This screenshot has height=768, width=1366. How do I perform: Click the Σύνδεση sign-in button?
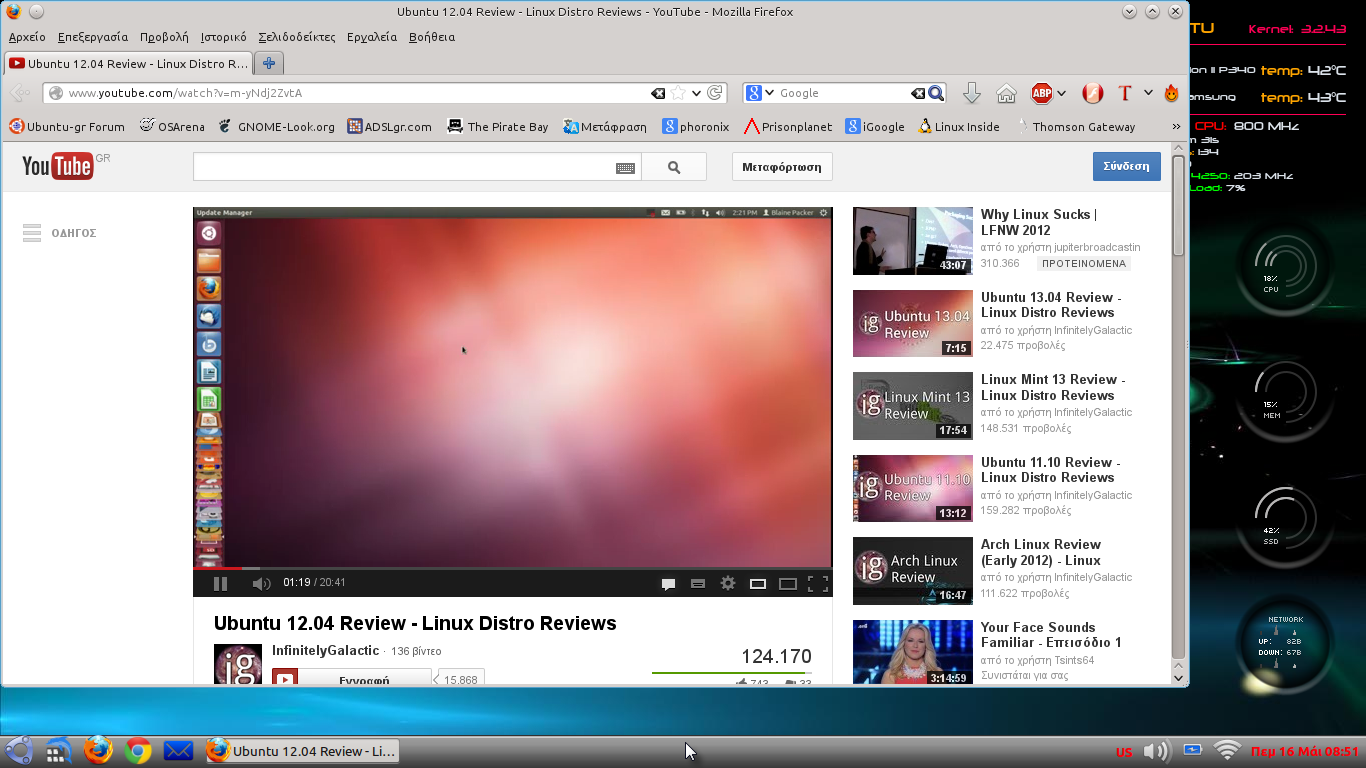[x=1126, y=166]
